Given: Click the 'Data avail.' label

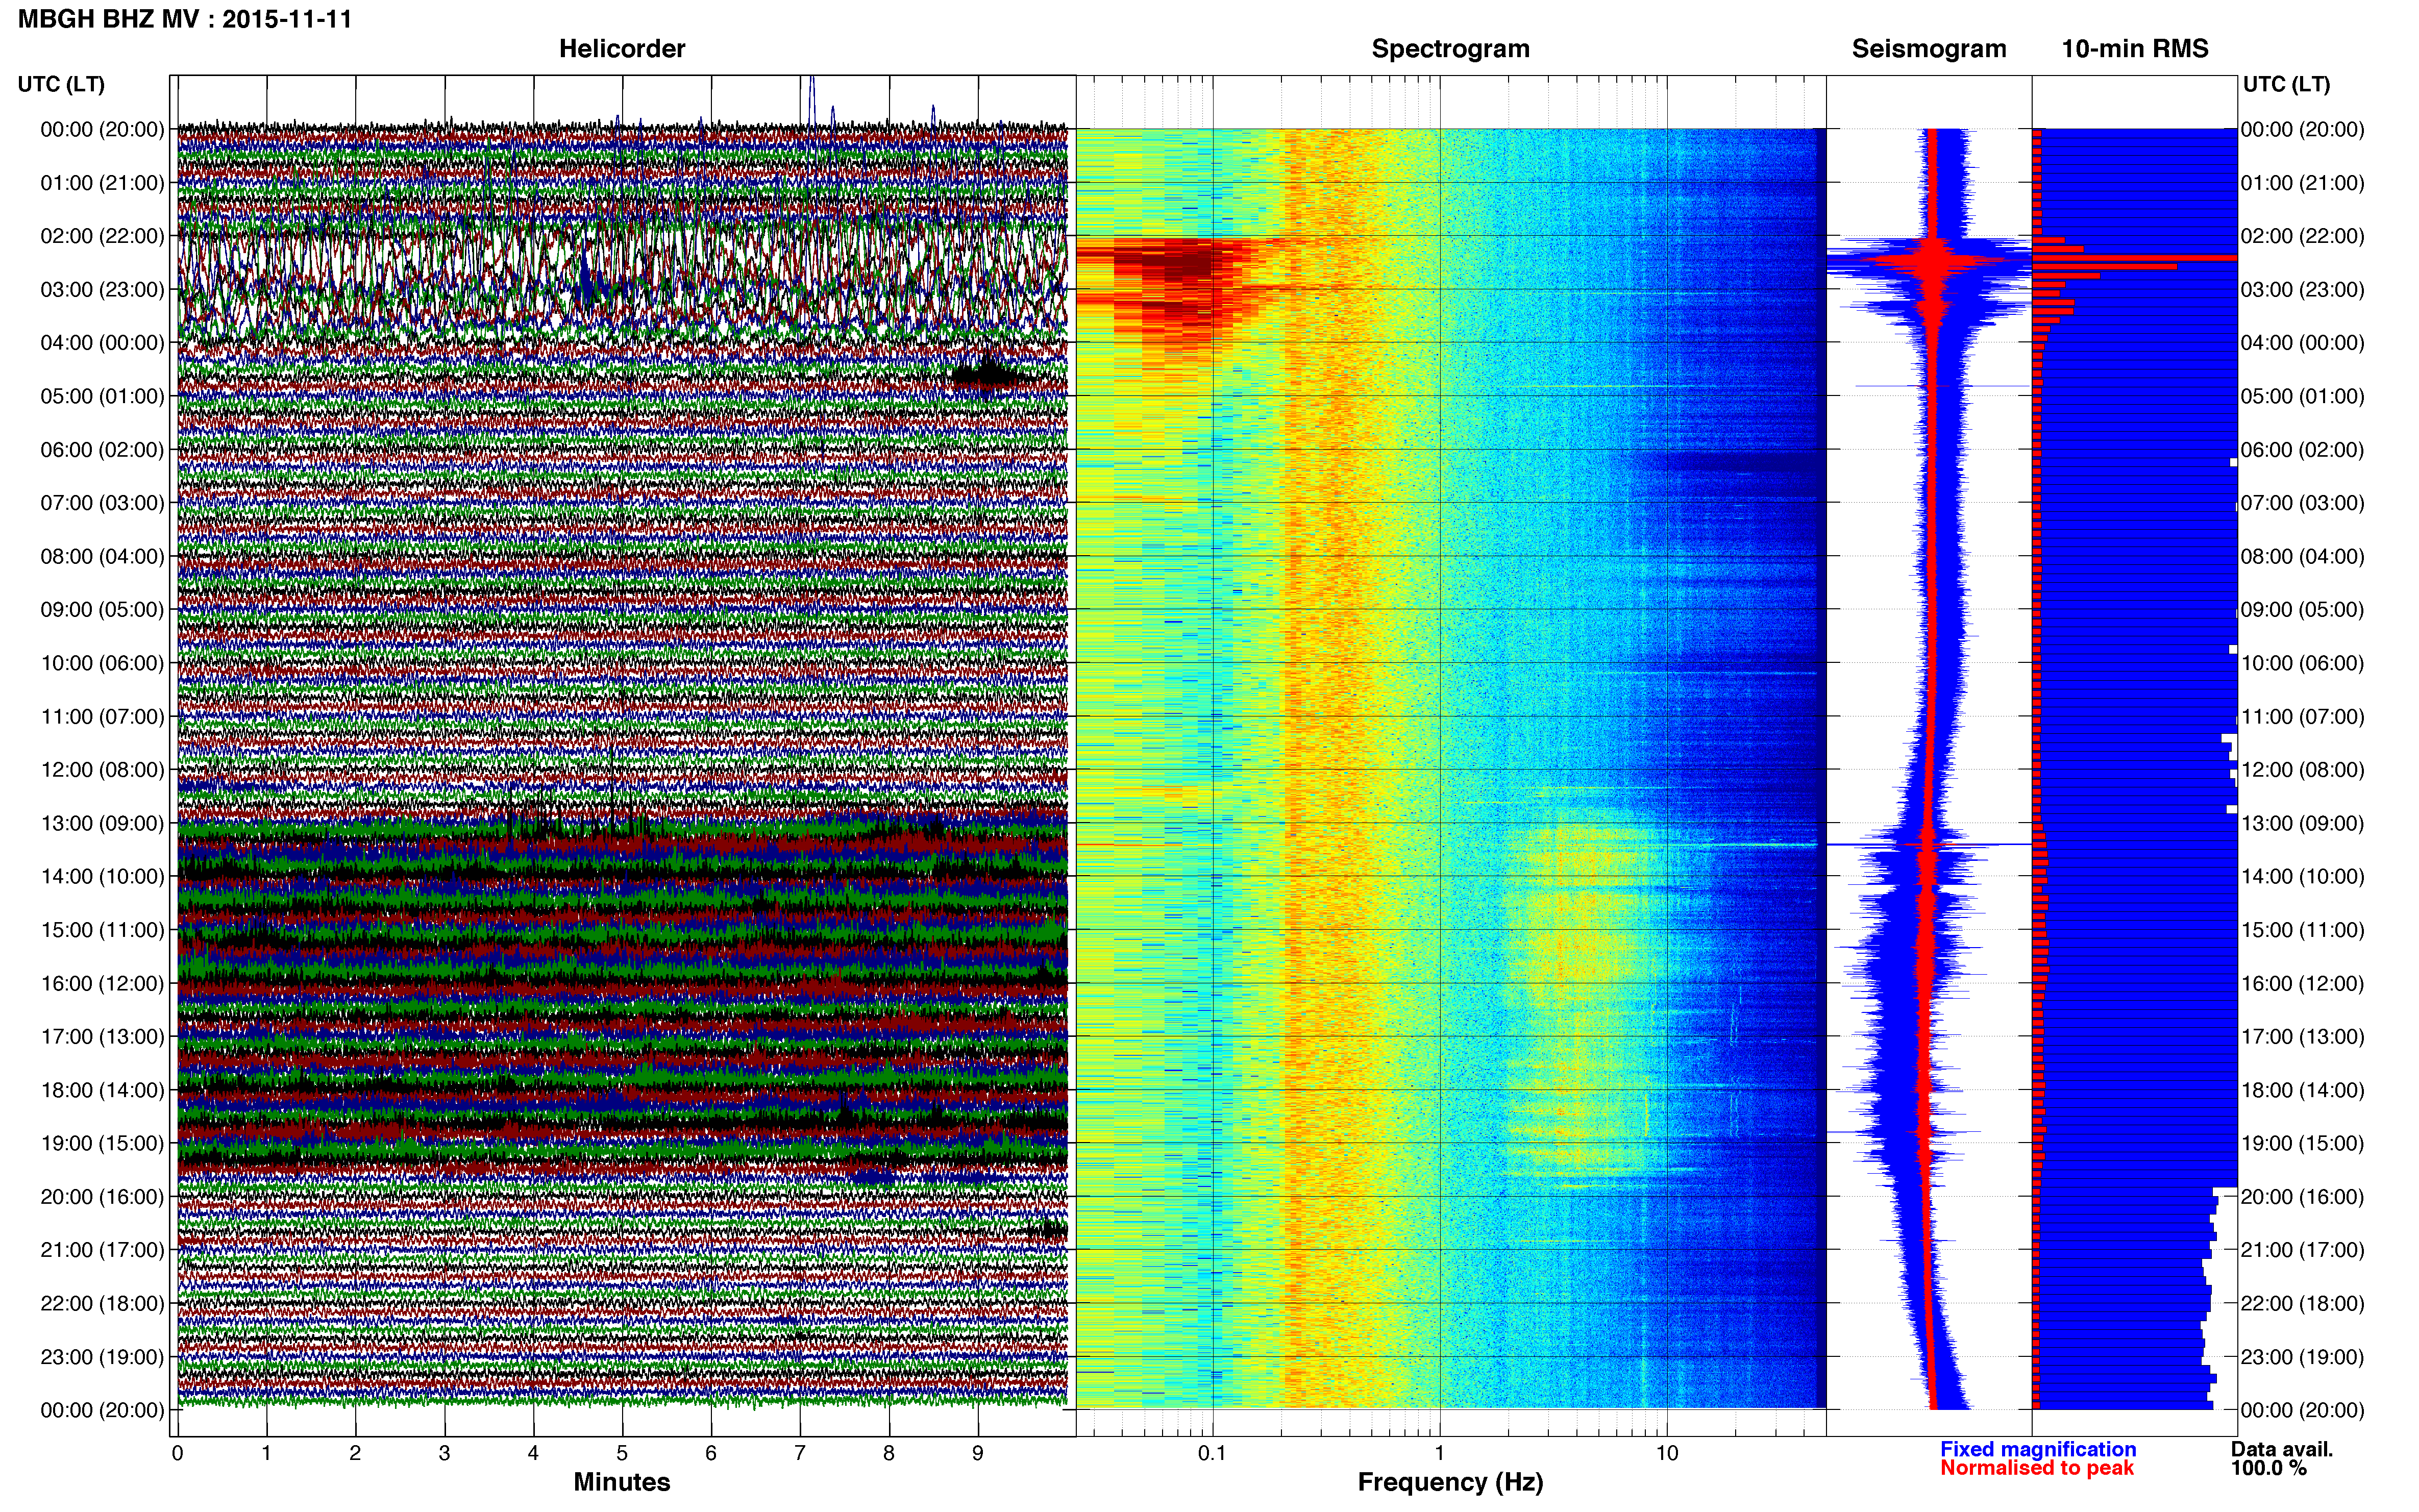Looking at the screenshot, I should 2282,1449.
